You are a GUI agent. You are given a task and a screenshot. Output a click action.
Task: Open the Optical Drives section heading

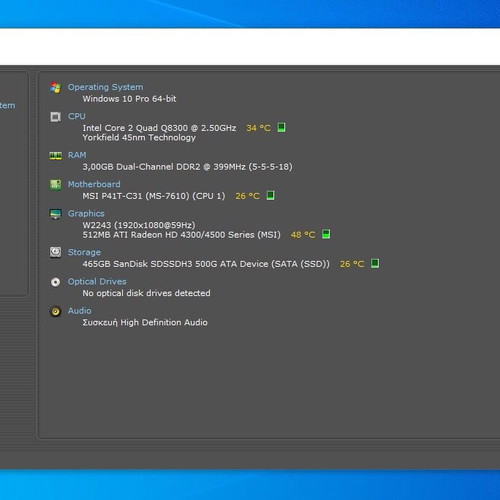click(97, 282)
